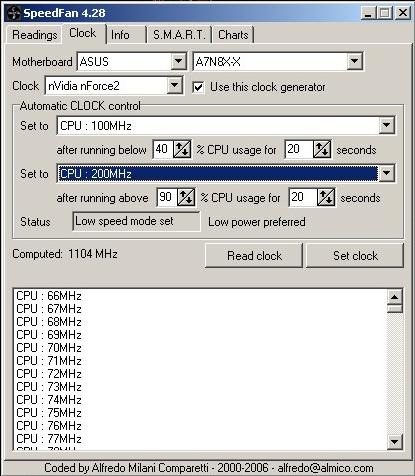Click the Computed: 1104 MHz text
The height and width of the screenshot is (476, 415).
(65, 254)
